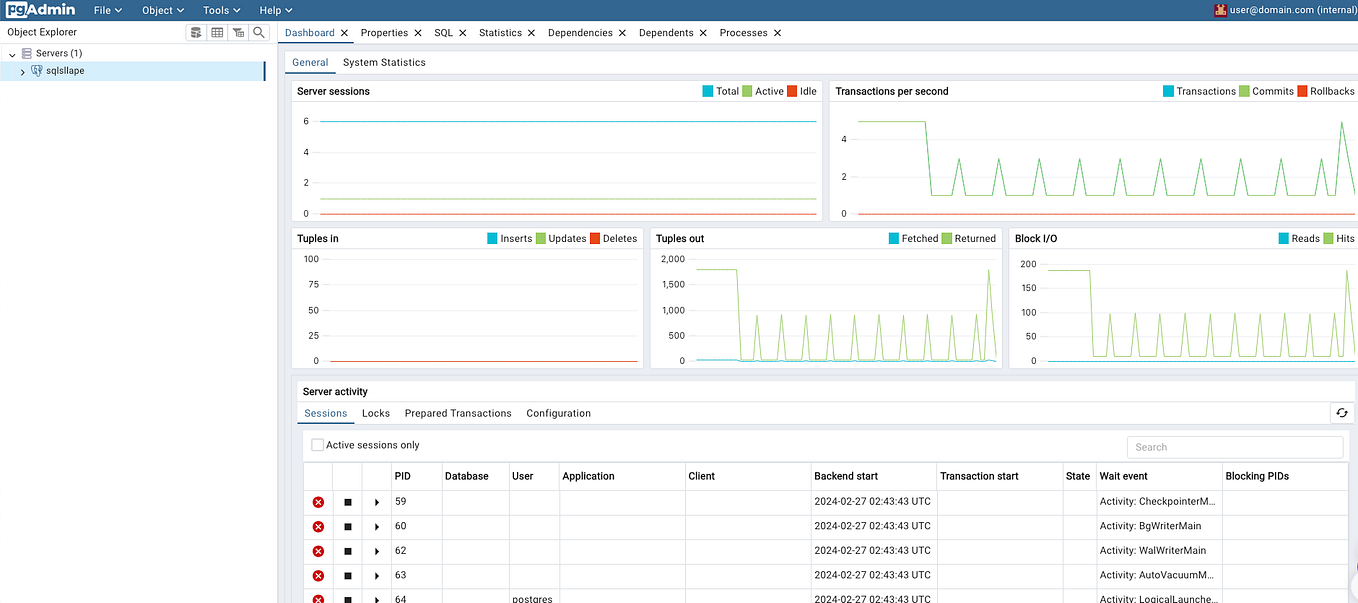
Task: Collapse the Servers (1) tree group
Action: pos(12,54)
